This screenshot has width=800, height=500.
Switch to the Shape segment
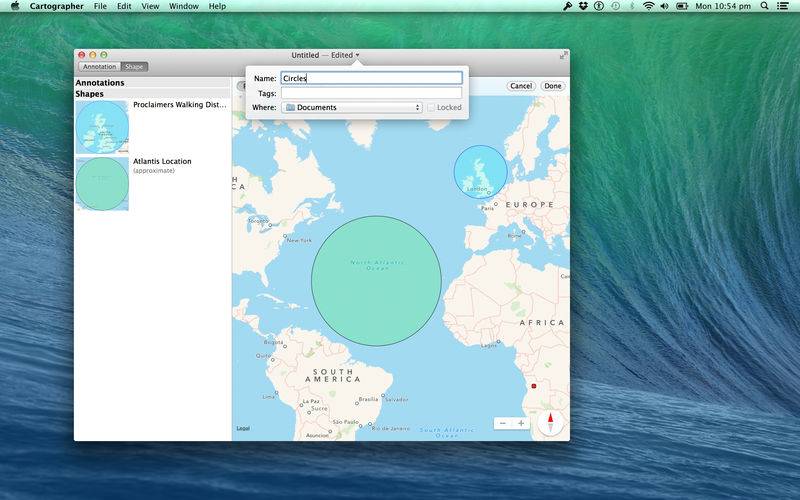pyautogui.click(x=134, y=67)
